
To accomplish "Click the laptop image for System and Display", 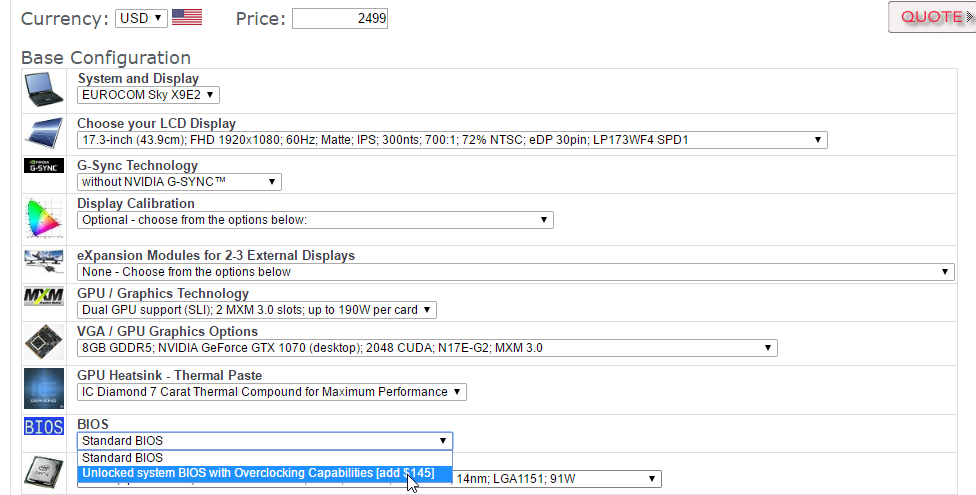I will [x=44, y=90].
